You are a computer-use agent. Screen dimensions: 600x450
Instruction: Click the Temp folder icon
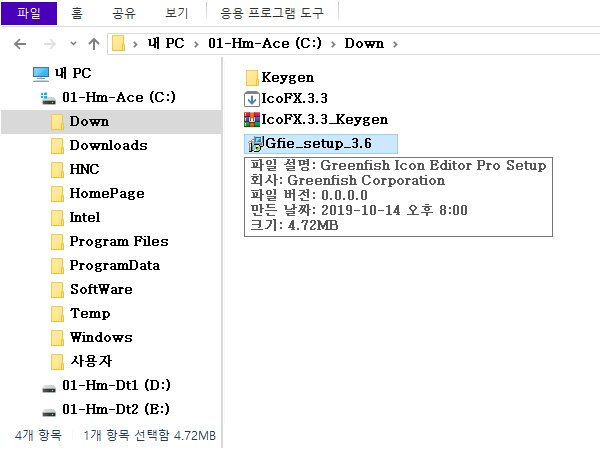pos(57,314)
